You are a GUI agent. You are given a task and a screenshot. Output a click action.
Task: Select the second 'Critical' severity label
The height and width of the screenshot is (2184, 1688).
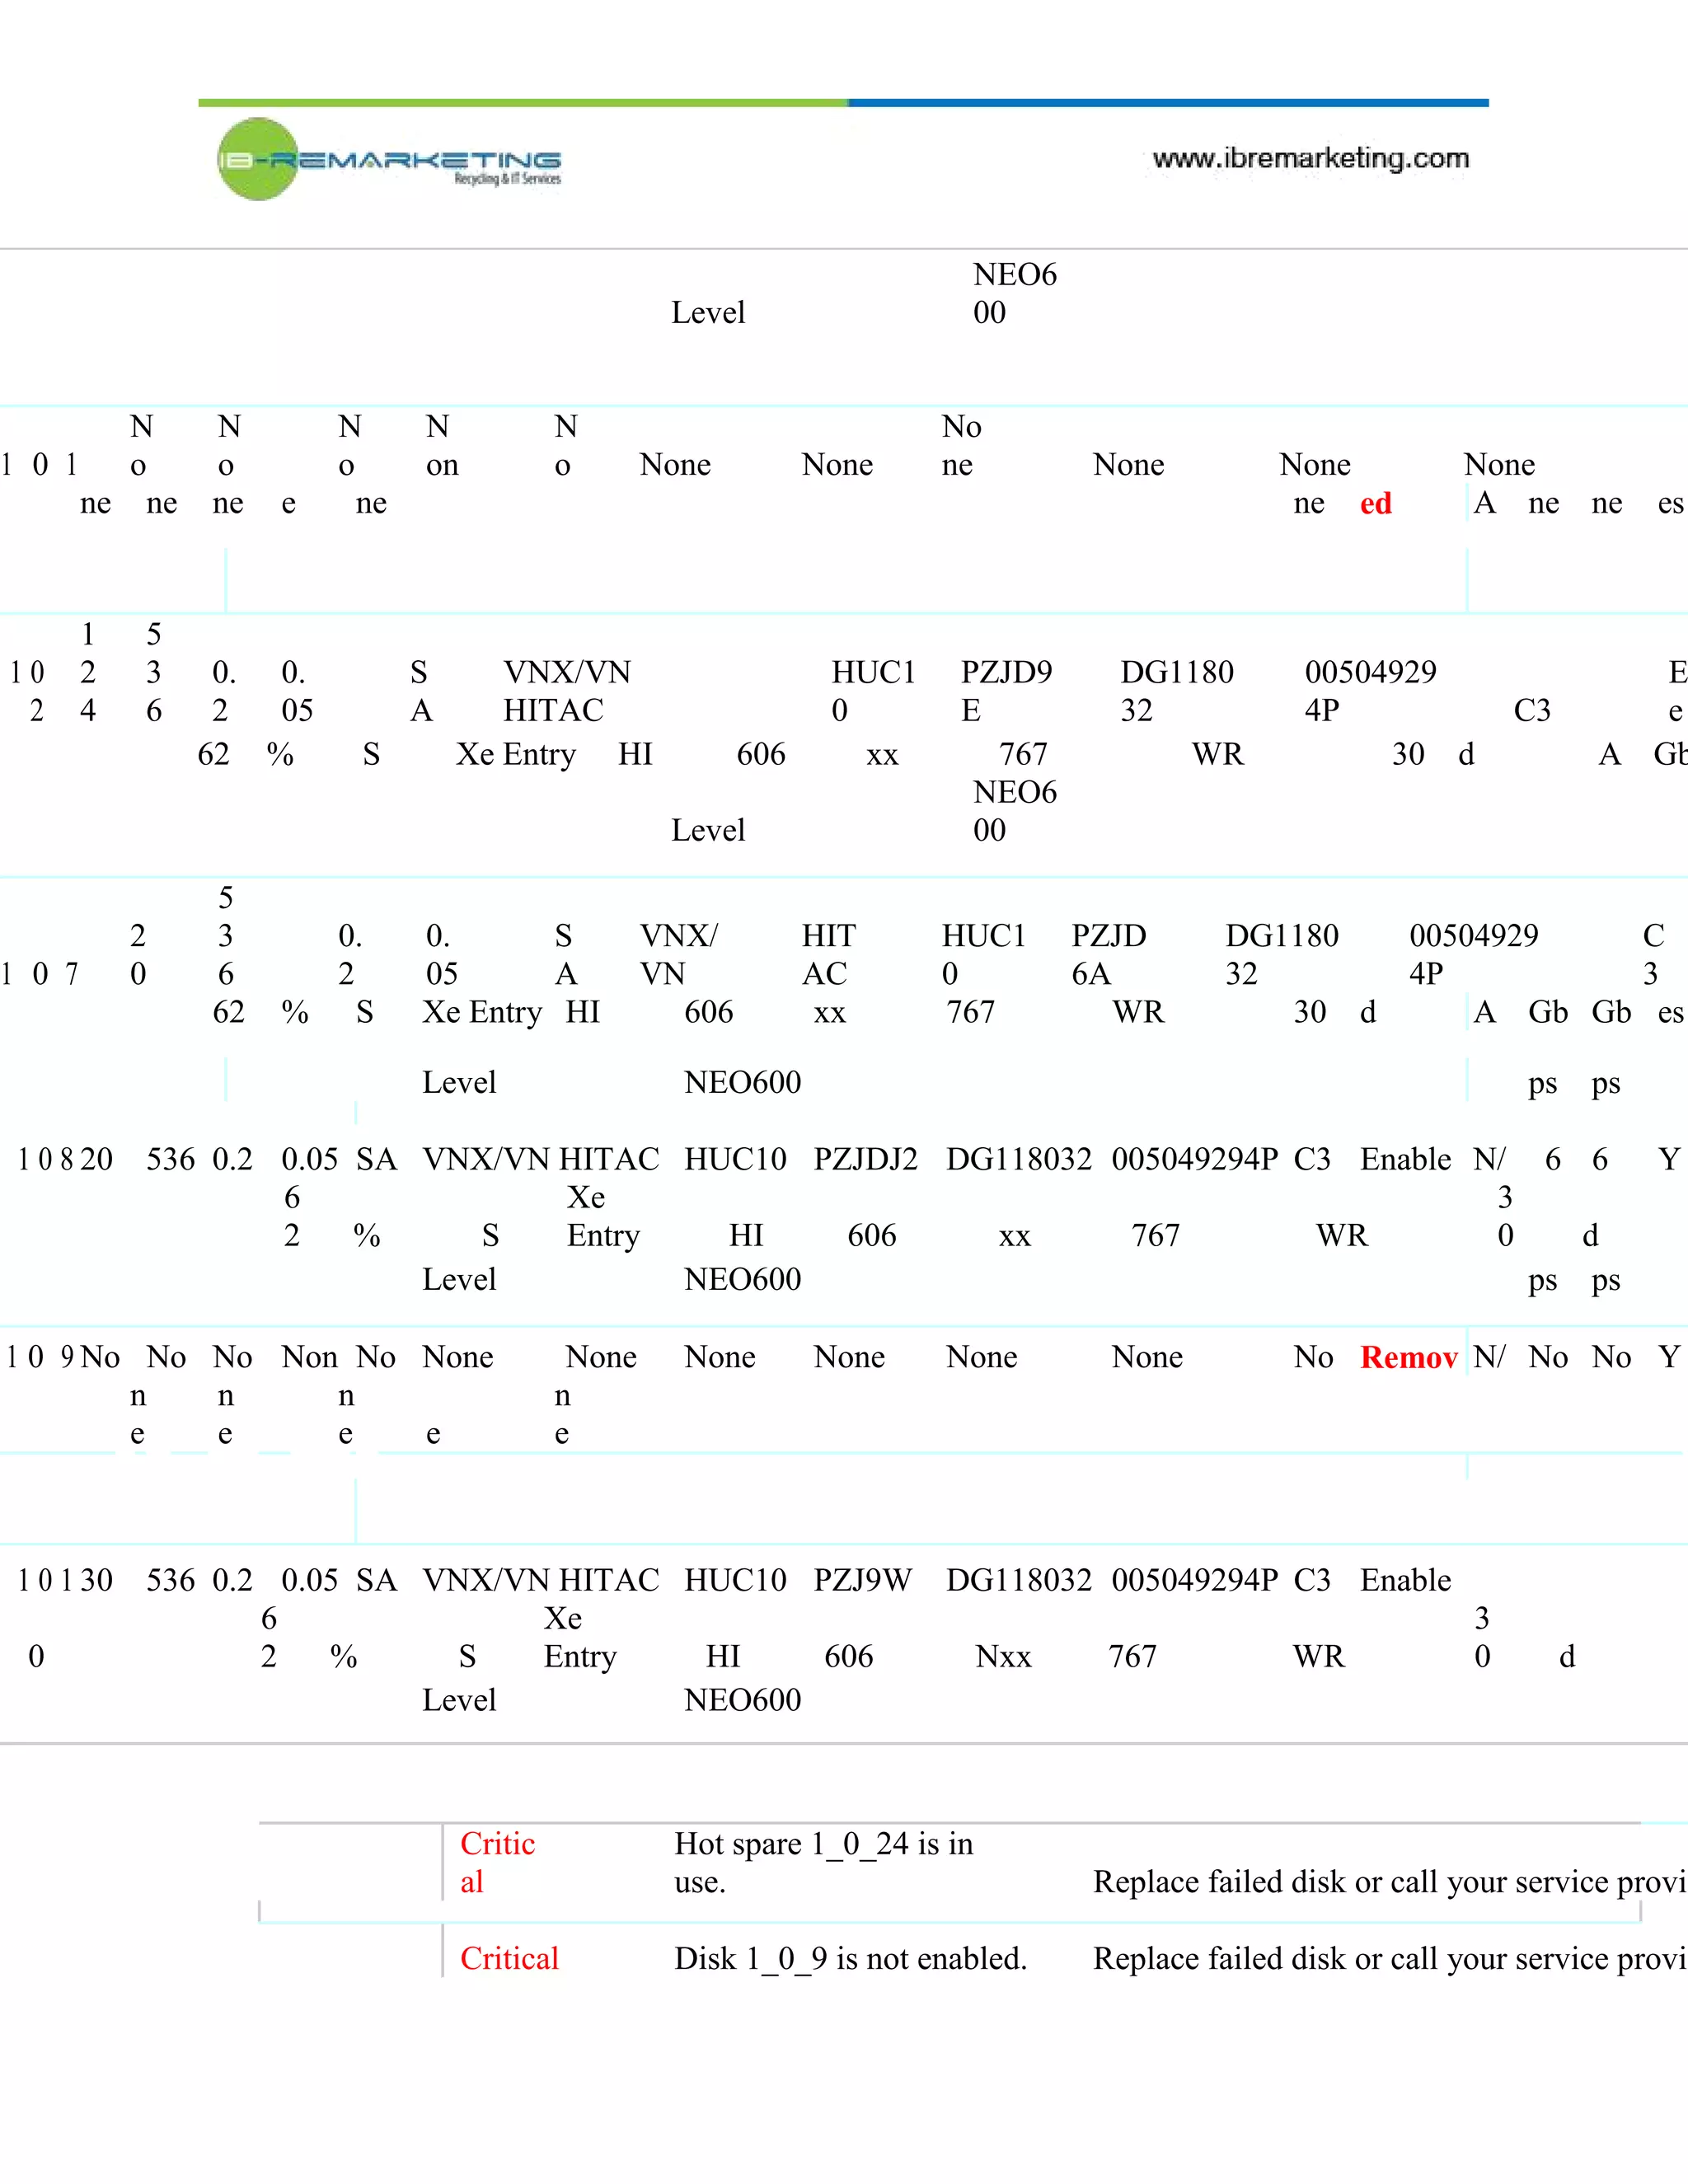[509, 1958]
